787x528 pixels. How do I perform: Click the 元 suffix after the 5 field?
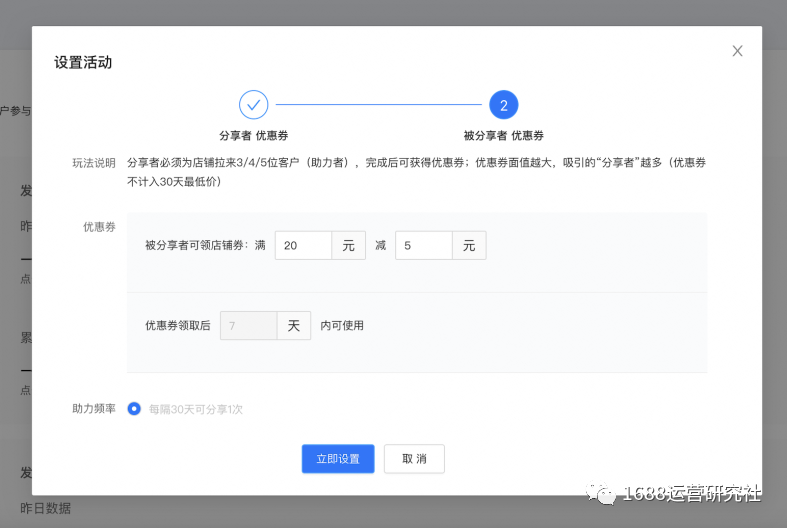click(469, 245)
